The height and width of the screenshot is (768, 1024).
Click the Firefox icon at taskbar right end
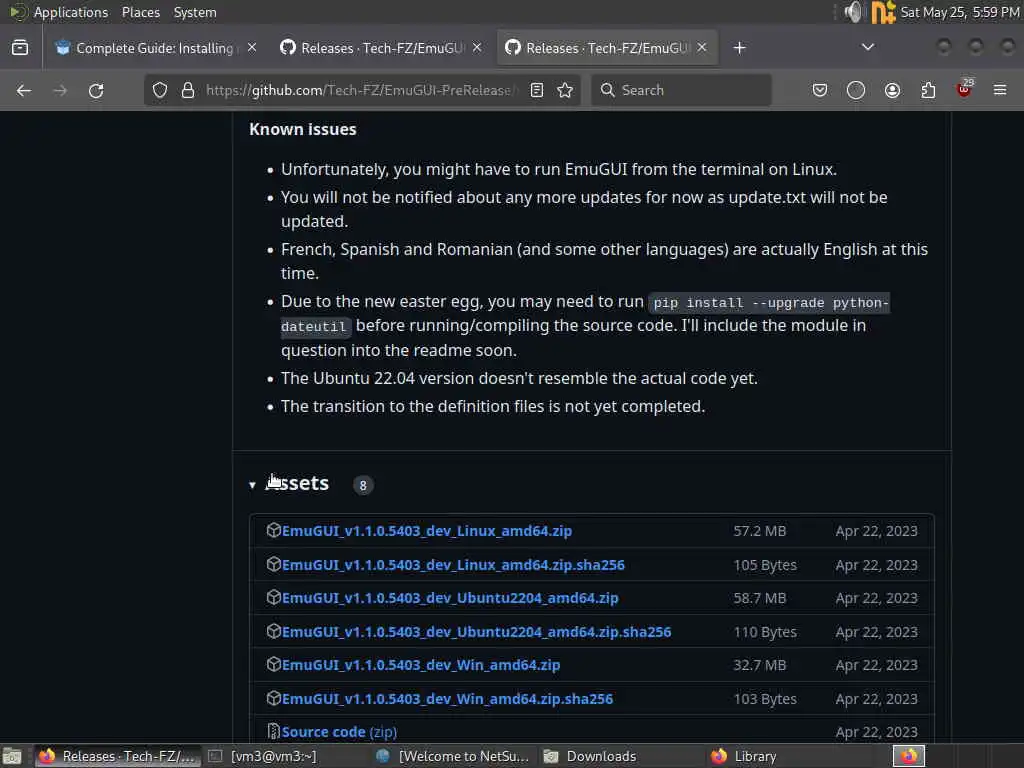(908, 756)
